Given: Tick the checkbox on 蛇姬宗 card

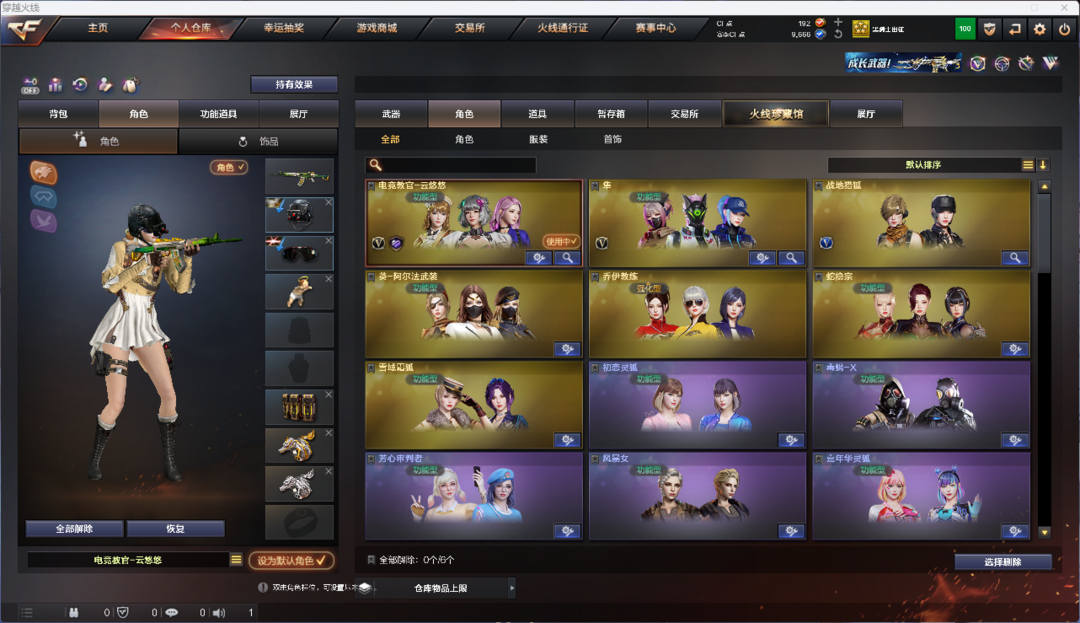Looking at the screenshot, I should point(819,277).
